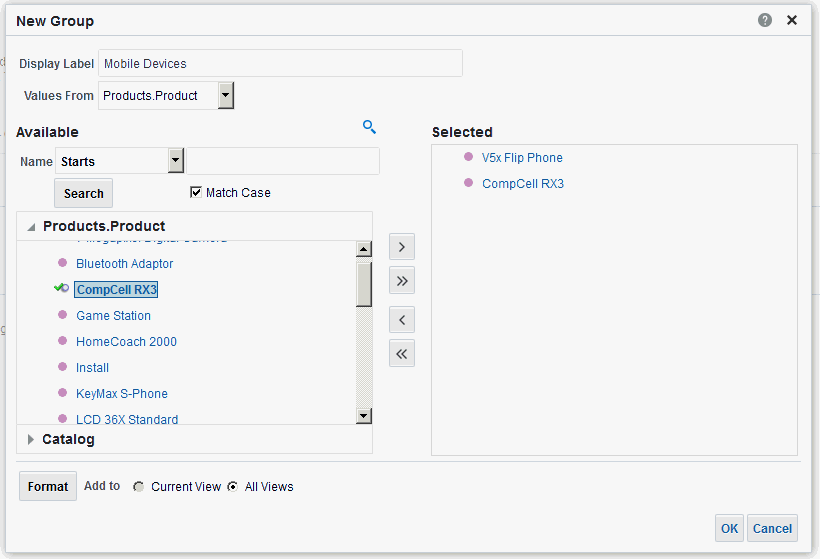This screenshot has width=820, height=559.
Task: Open the Values From dropdown
Action: [225, 96]
